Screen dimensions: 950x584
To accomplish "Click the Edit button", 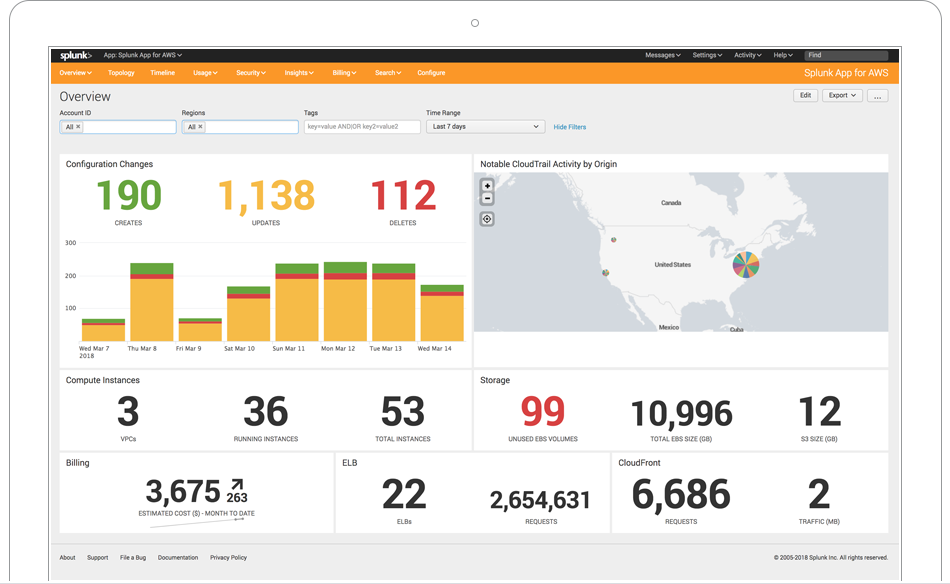I will click(x=806, y=96).
